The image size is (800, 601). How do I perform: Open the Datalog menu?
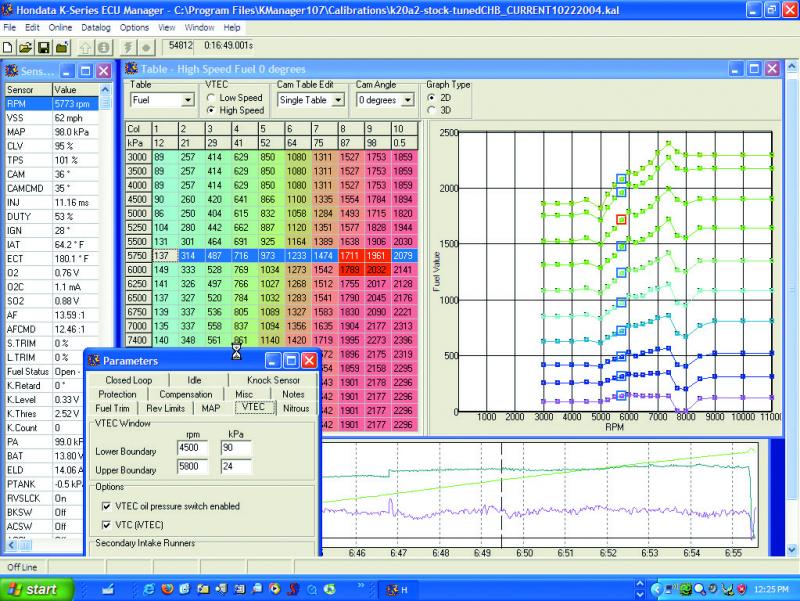tap(95, 28)
